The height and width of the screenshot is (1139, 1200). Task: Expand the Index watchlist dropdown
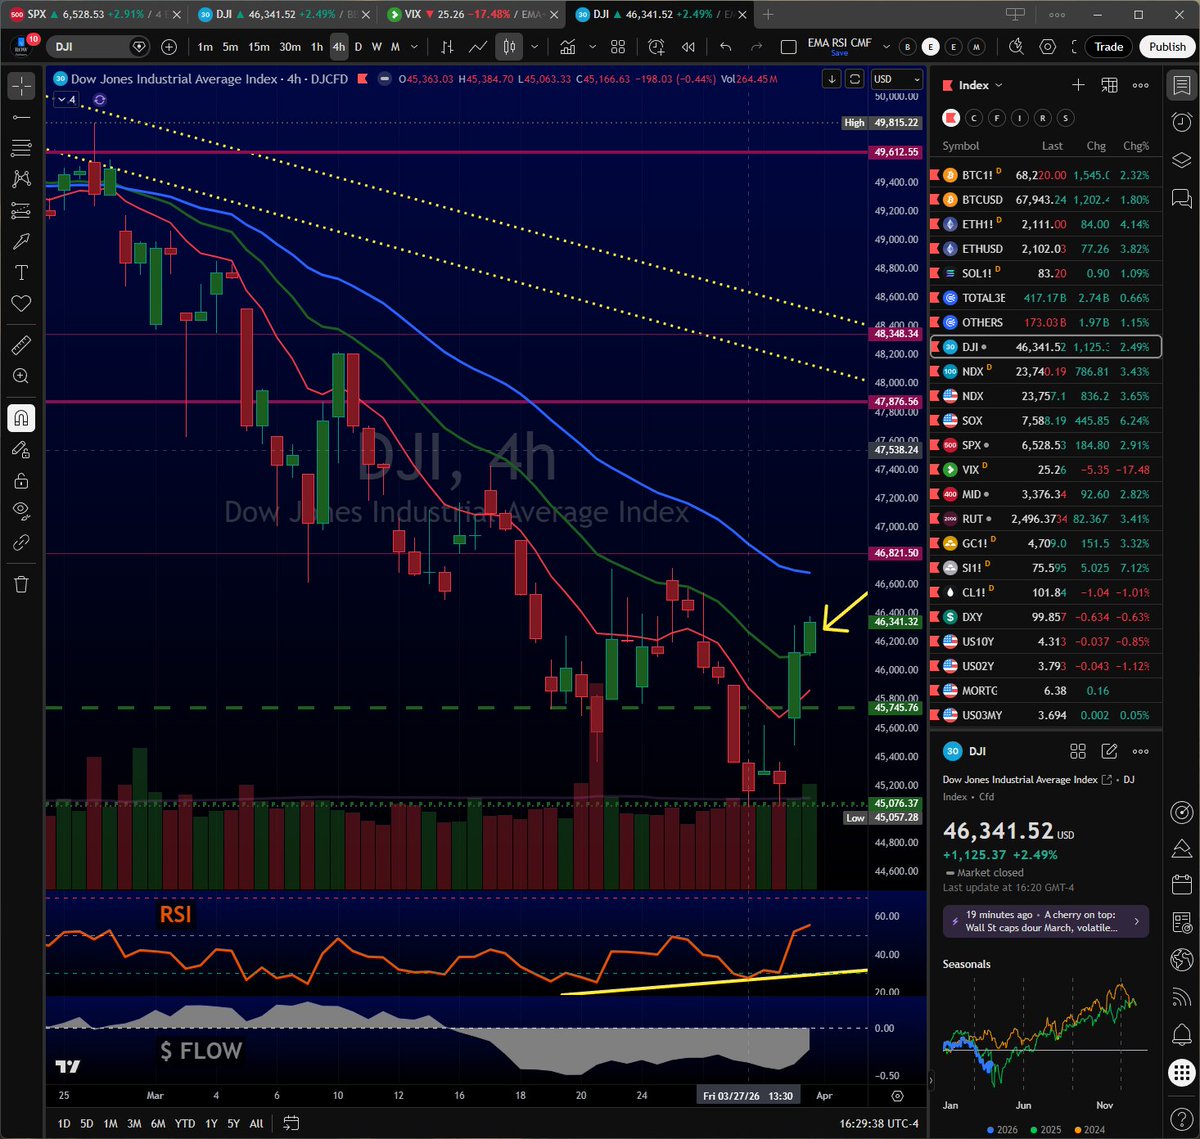click(x=998, y=86)
